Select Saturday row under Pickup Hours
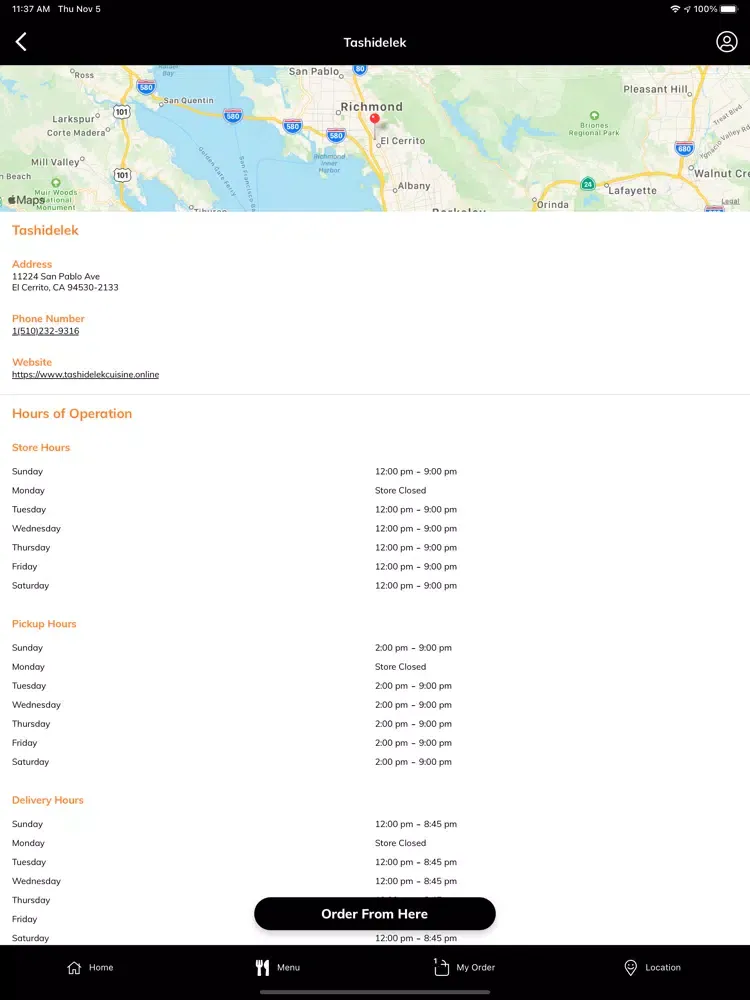The image size is (750, 1000). pyautogui.click(x=375, y=761)
